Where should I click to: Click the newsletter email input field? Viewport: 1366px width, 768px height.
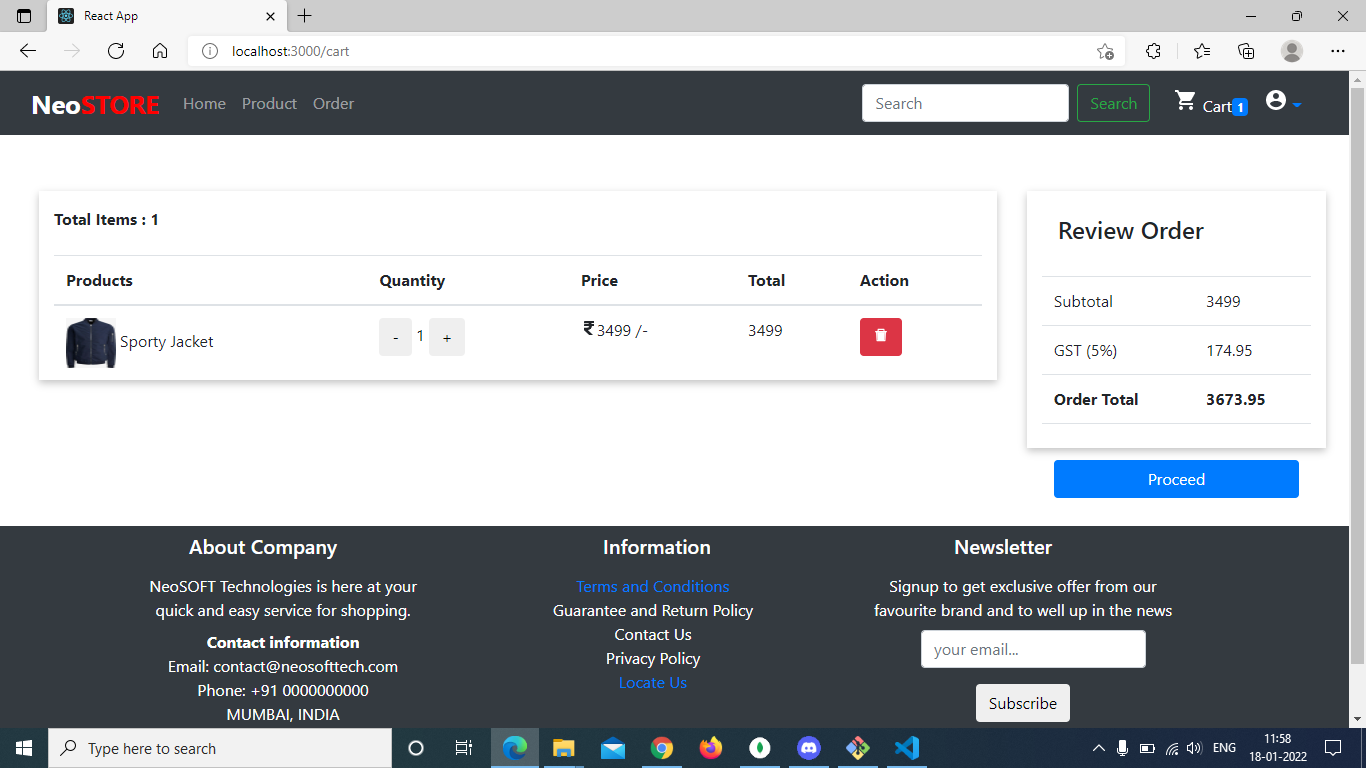click(x=1033, y=649)
